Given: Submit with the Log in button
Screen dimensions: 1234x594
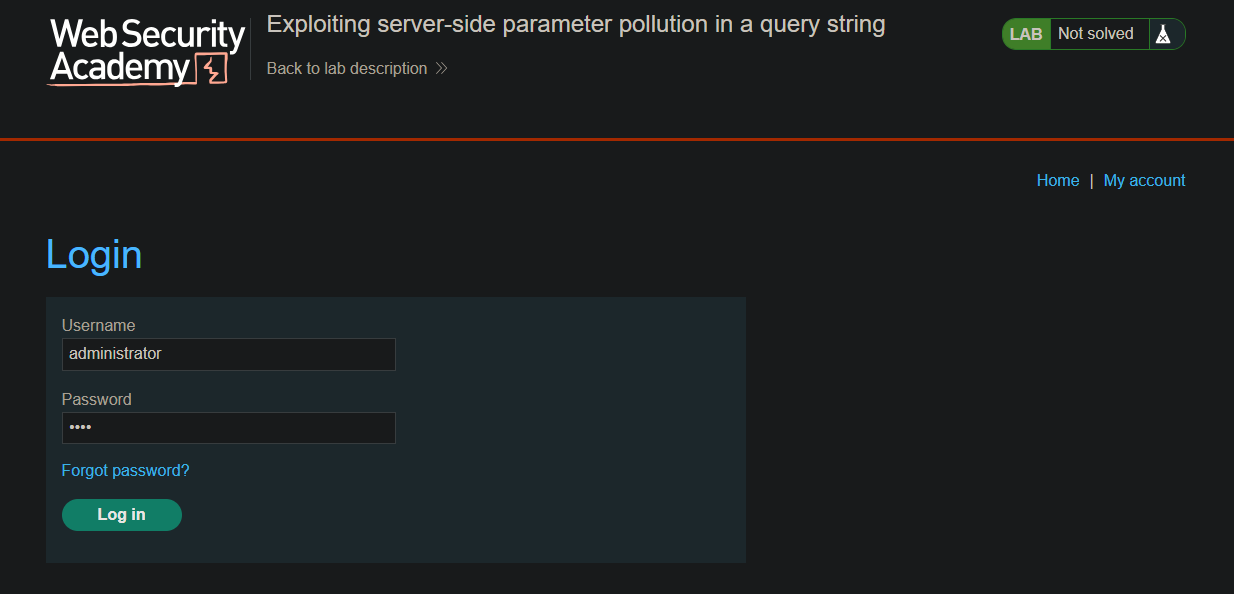Looking at the screenshot, I should 122,515.
